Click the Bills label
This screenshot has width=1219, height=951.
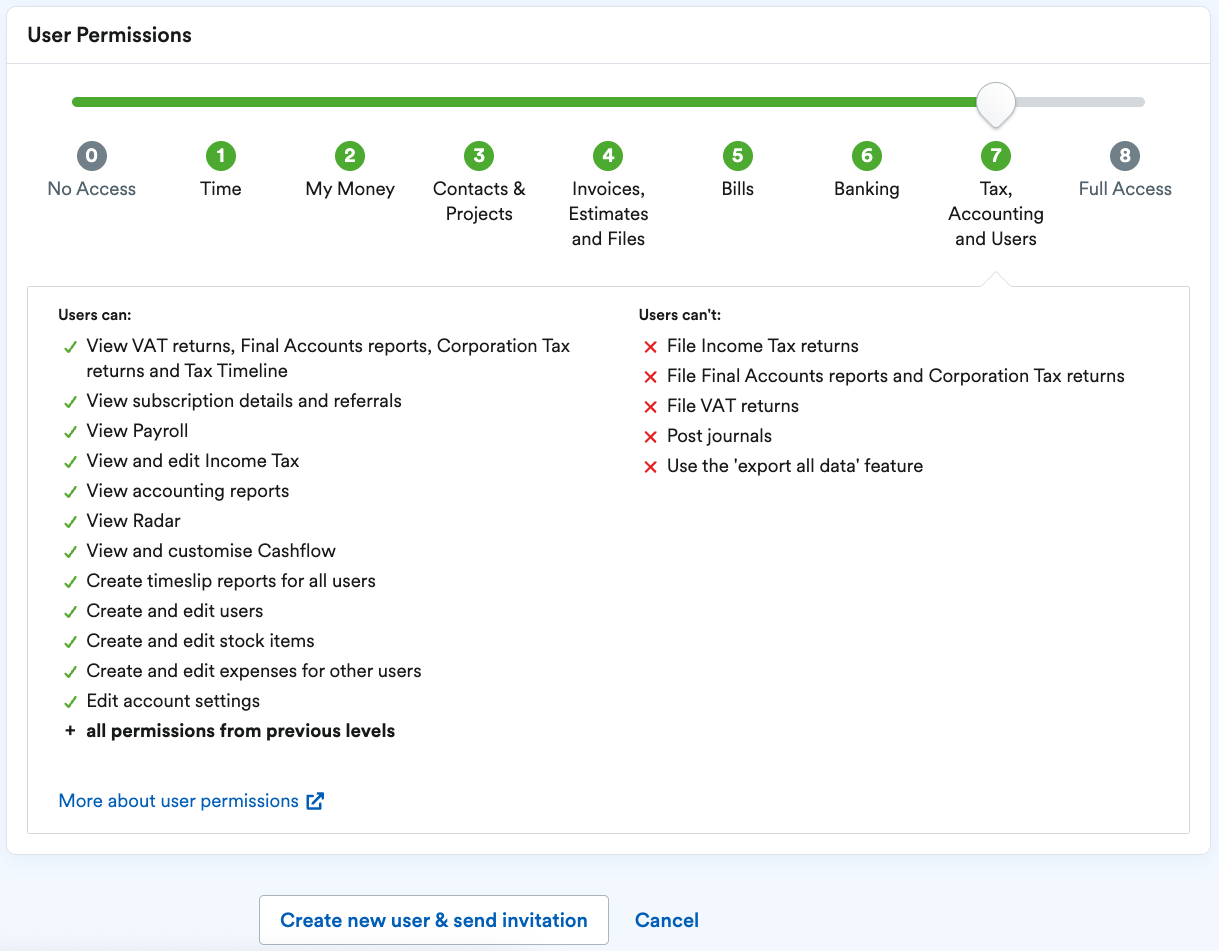point(737,189)
